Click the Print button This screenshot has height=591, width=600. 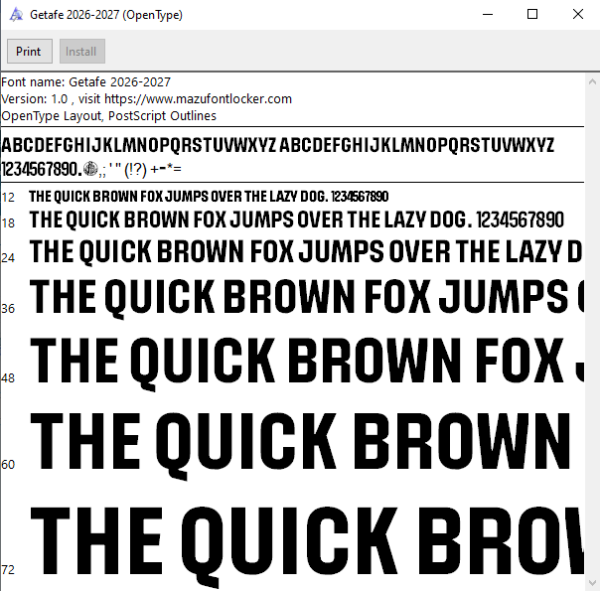point(30,51)
